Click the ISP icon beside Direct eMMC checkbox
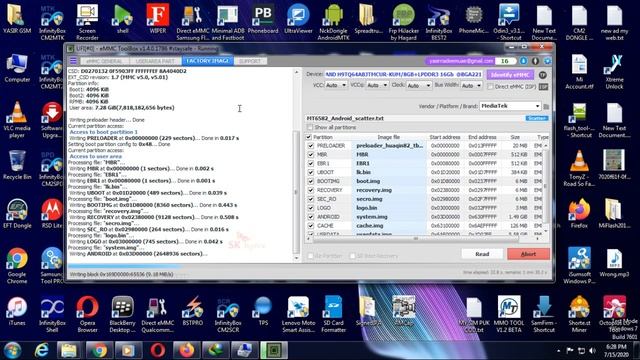The width and height of the screenshot is (640, 360). 543,87
